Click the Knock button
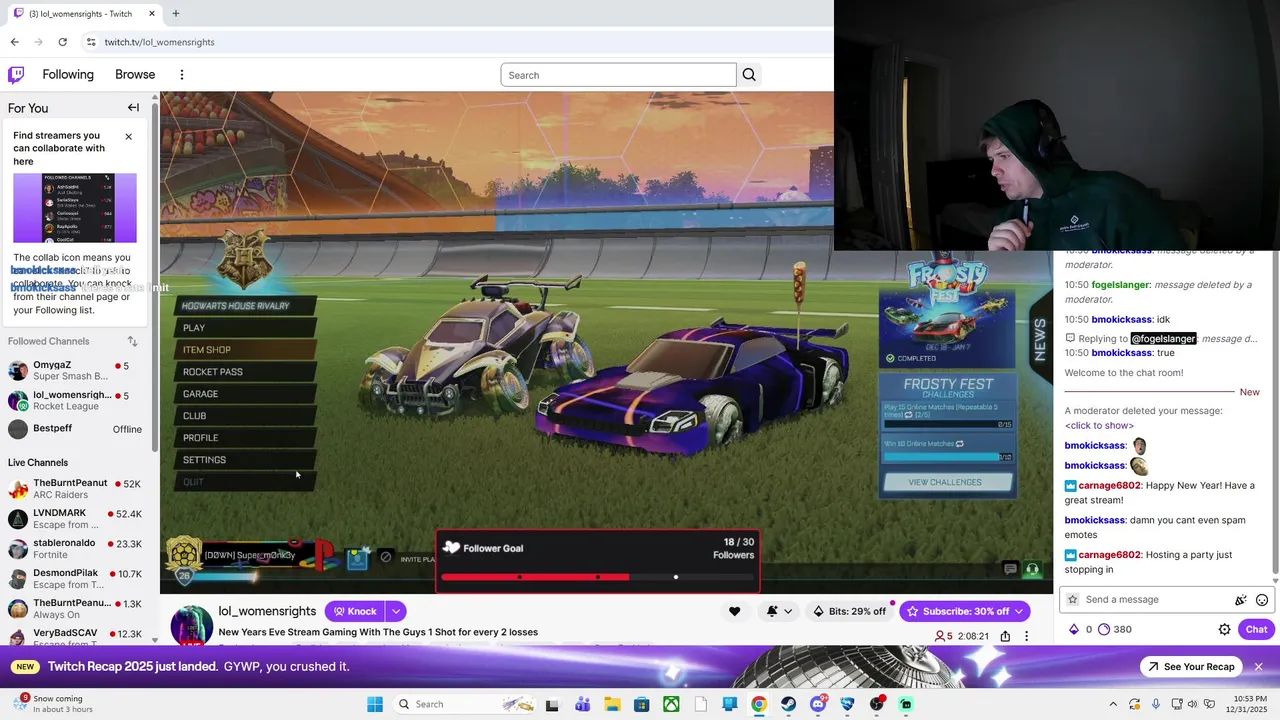Viewport: 1280px width, 720px height. click(x=355, y=611)
